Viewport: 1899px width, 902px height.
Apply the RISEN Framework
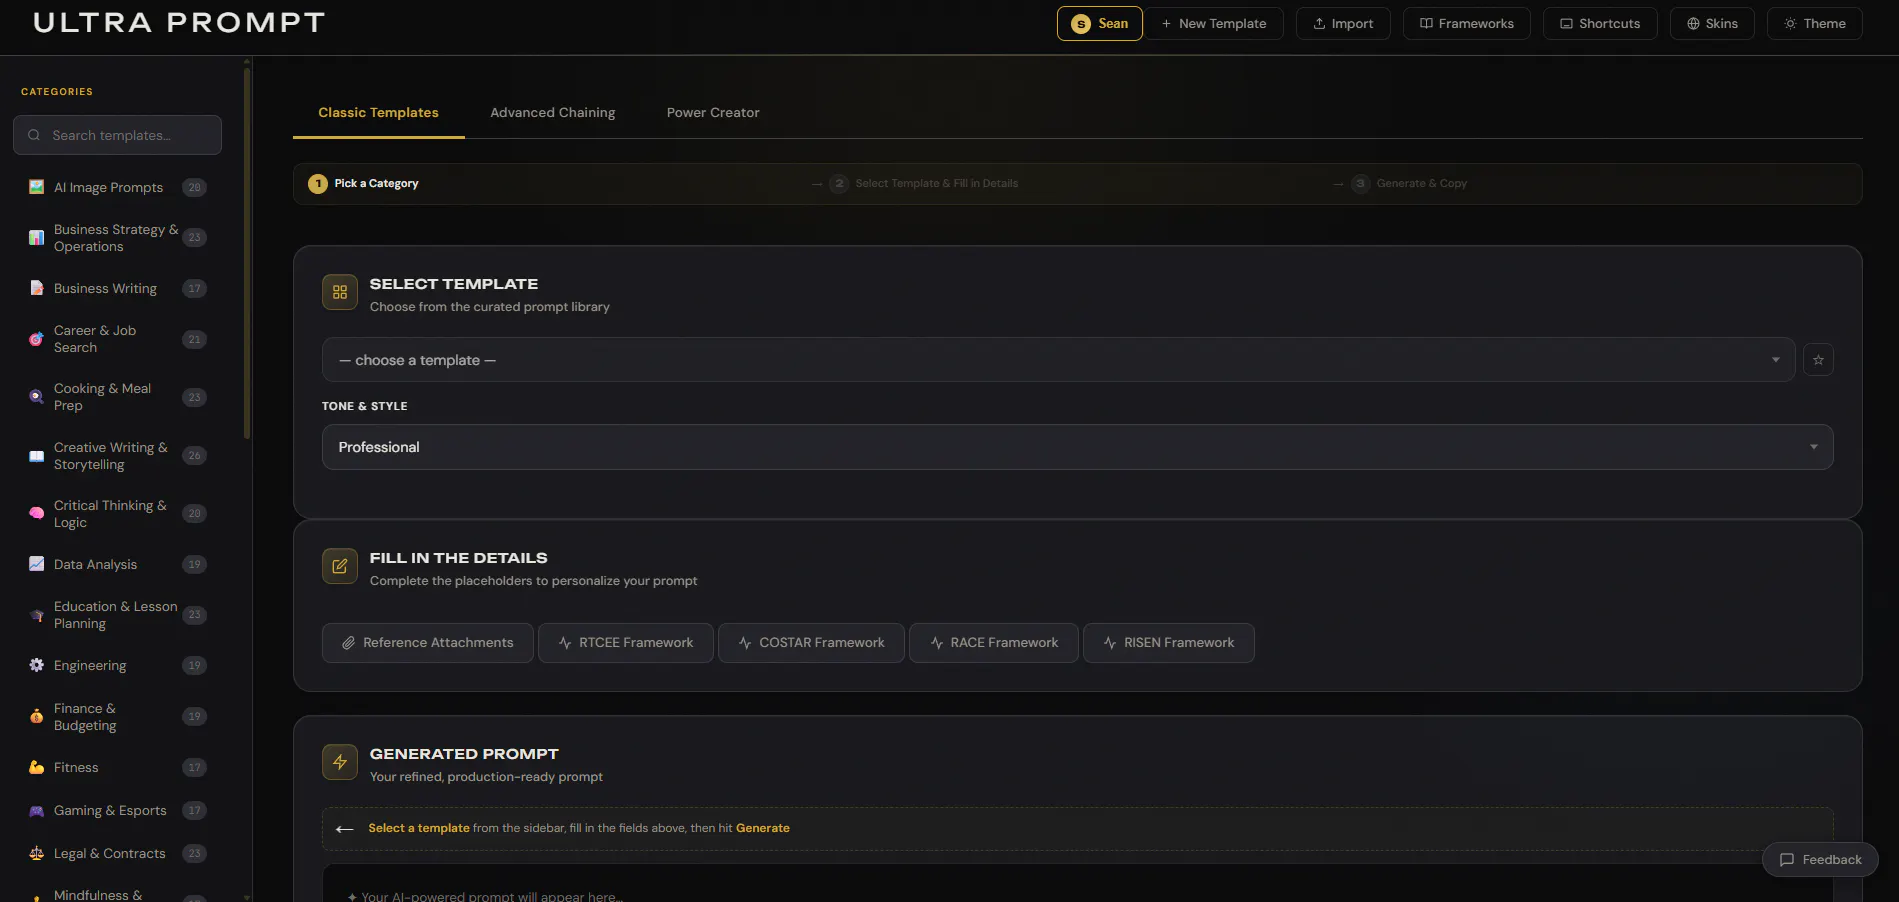coord(1169,643)
